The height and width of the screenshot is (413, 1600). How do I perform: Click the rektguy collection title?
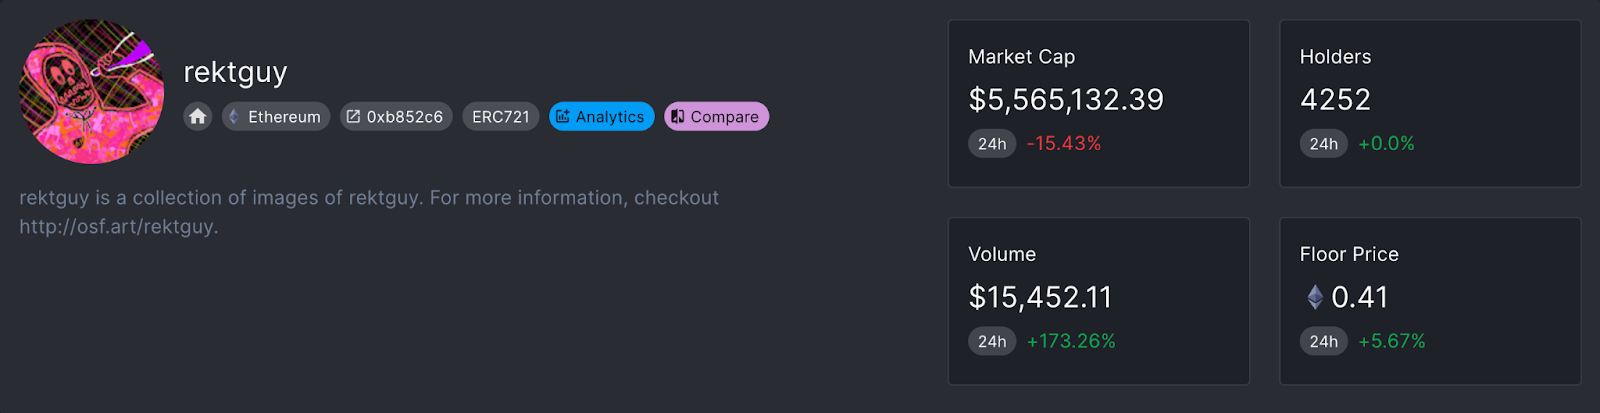235,72
